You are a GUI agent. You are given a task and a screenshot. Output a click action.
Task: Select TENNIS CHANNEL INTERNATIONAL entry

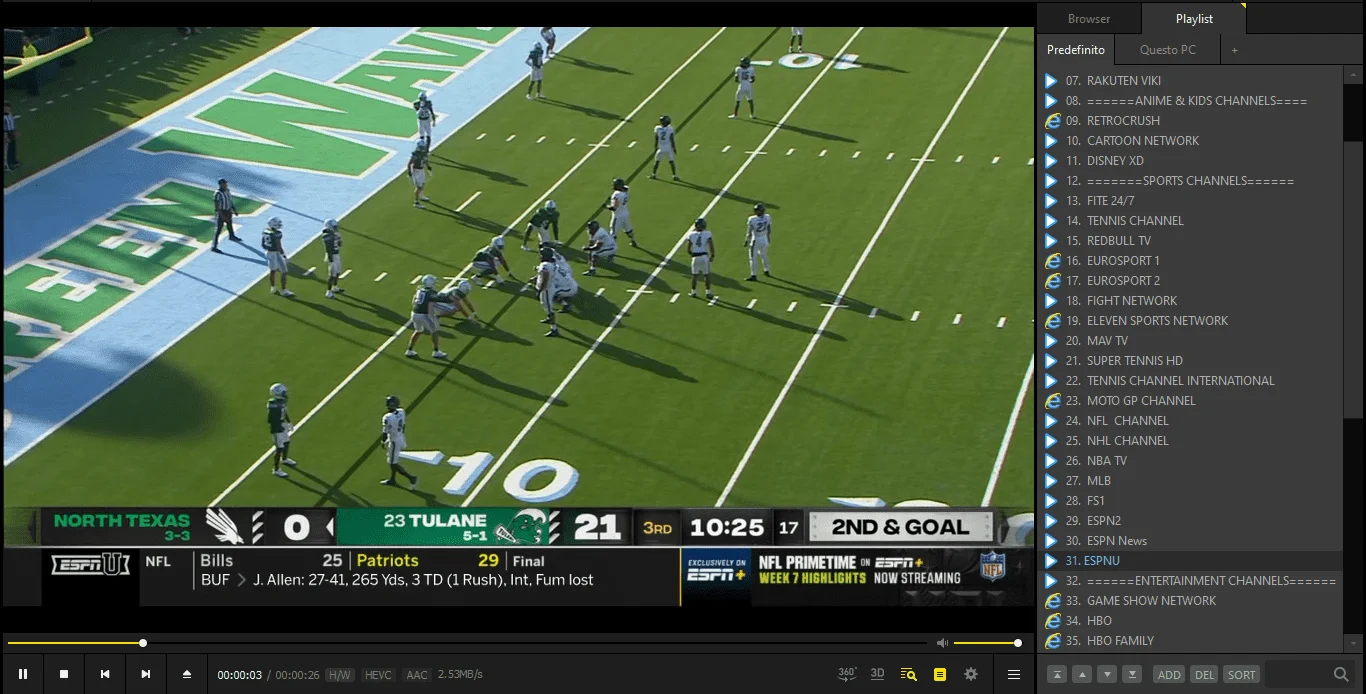[x=1190, y=380]
